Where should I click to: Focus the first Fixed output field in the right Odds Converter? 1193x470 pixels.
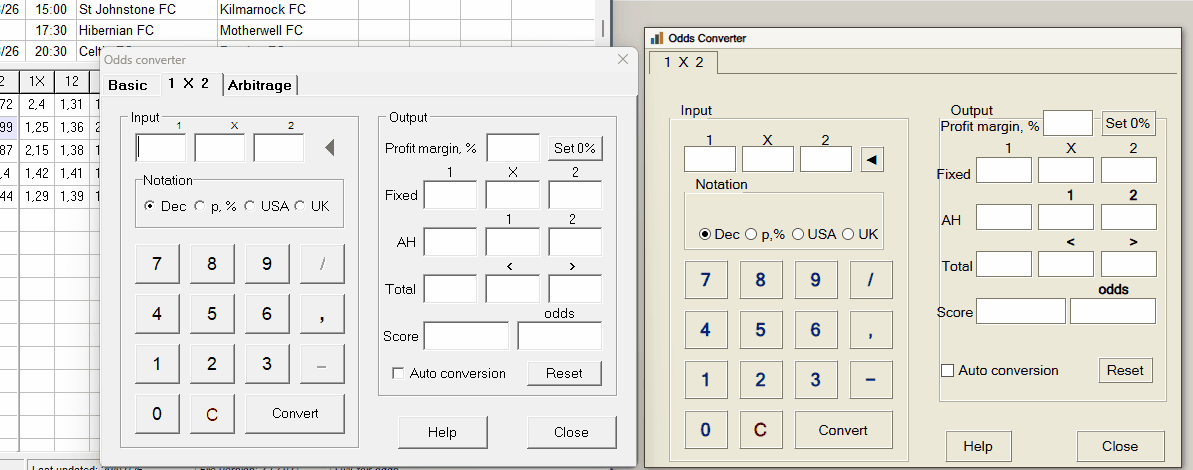[1004, 170]
